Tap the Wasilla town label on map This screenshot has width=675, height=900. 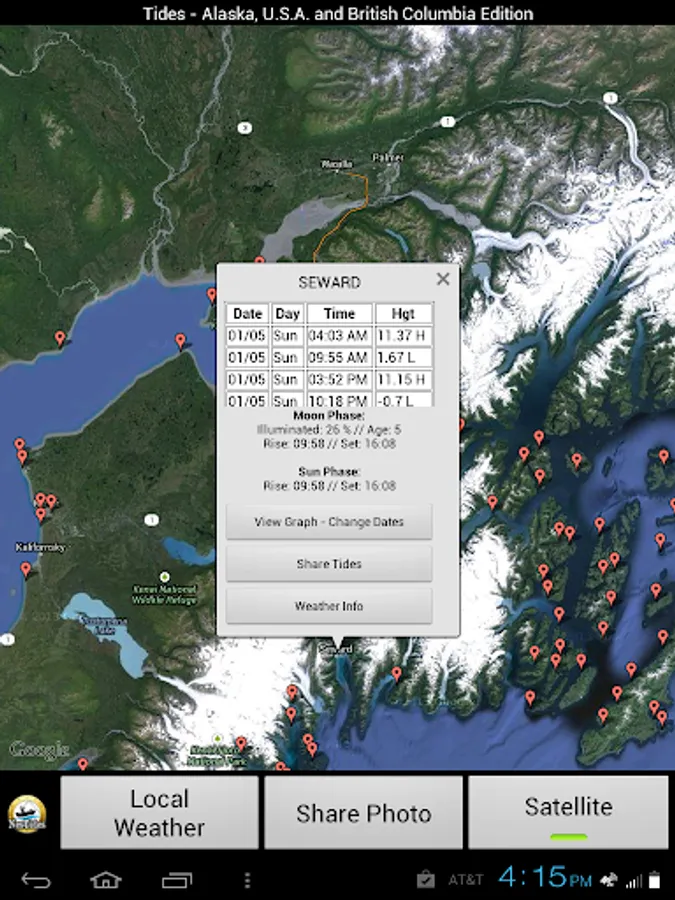tap(337, 165)
